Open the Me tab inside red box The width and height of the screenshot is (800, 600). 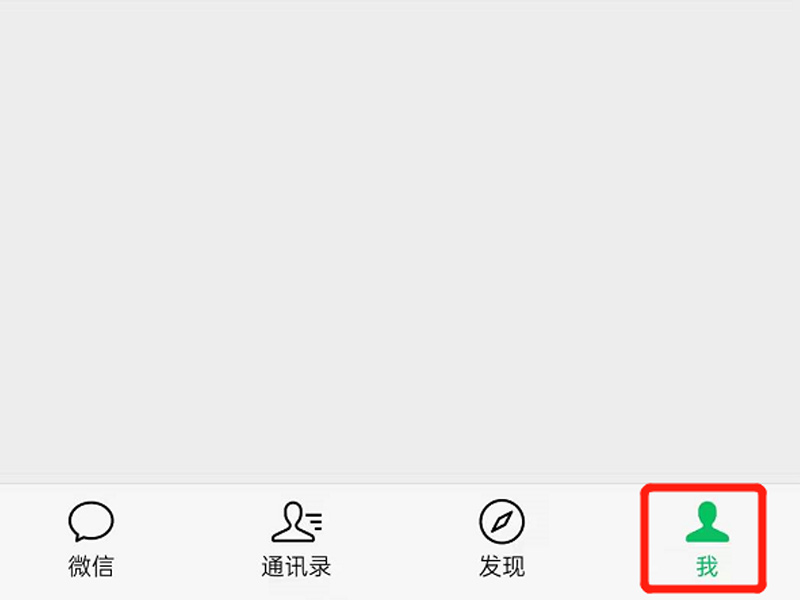coord(704,538)
